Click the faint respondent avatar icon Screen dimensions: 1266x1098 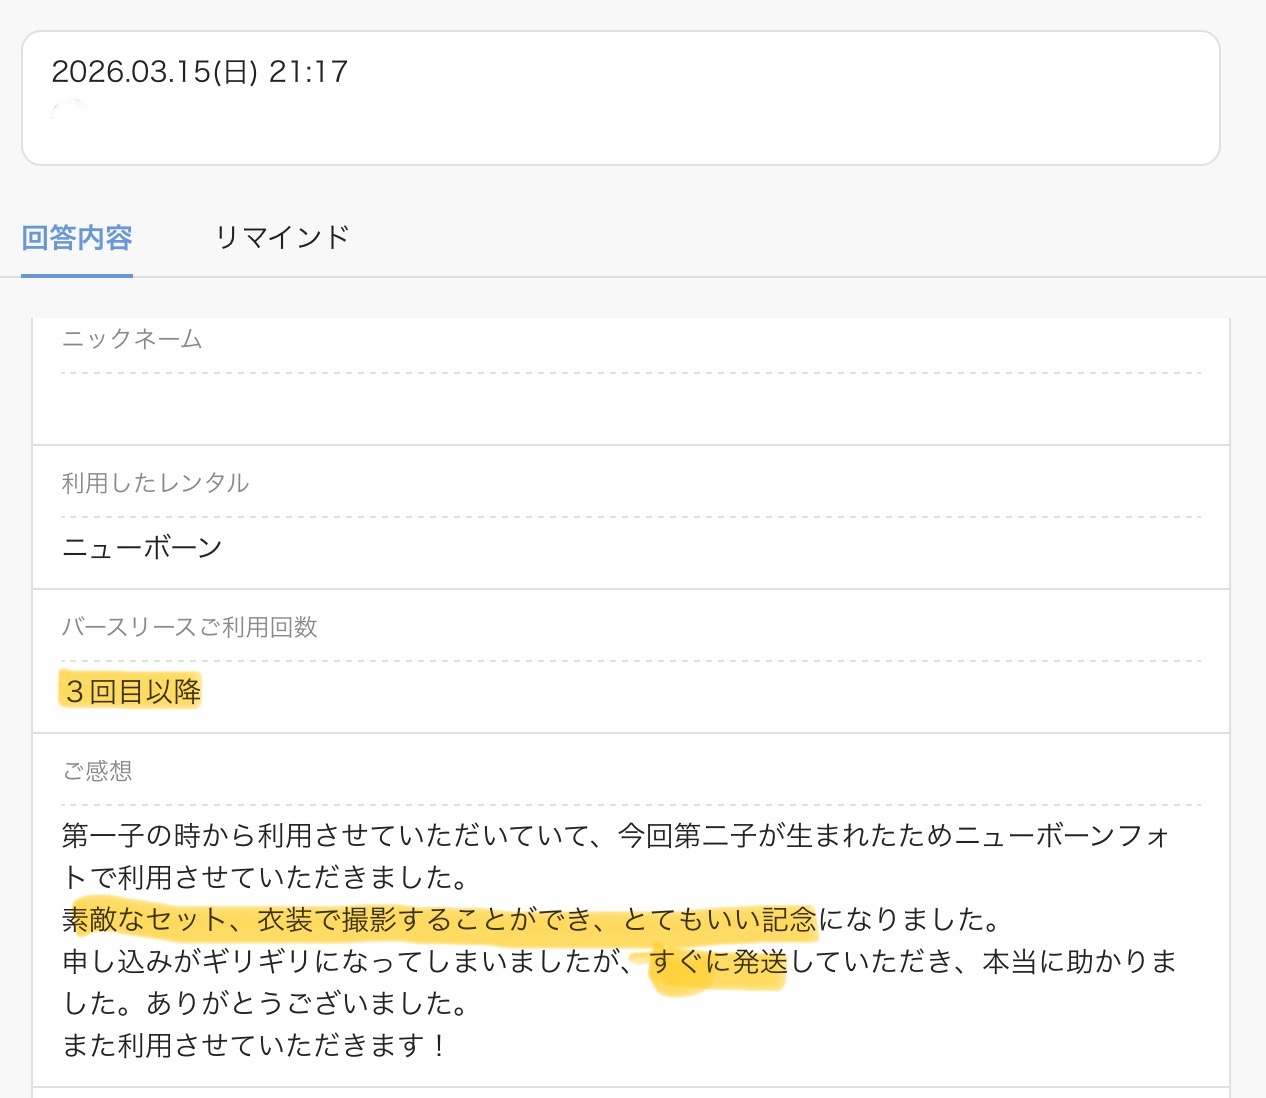click(x=68, y=117)
